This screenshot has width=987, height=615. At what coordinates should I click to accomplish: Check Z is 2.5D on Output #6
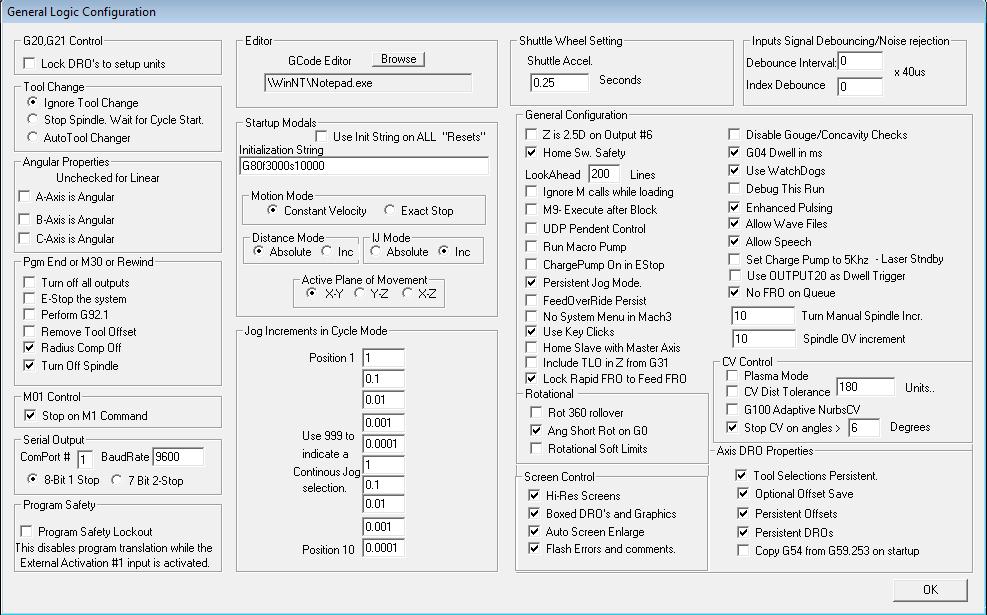pyautogui.click(x=531, y=134)
